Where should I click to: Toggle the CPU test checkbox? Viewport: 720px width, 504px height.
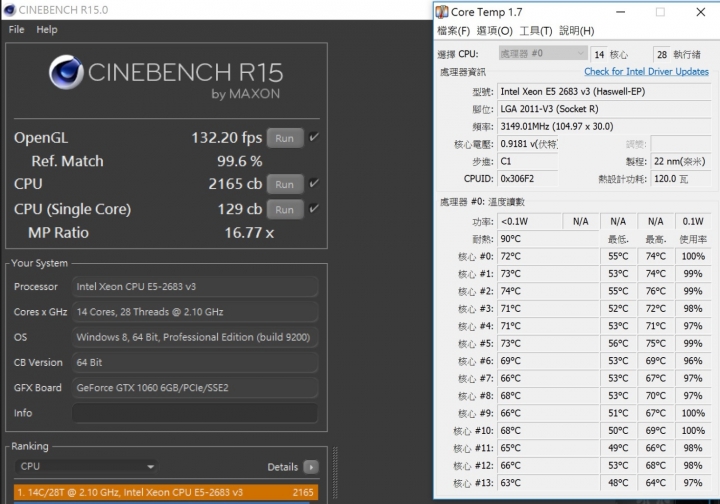click(314, 183)
